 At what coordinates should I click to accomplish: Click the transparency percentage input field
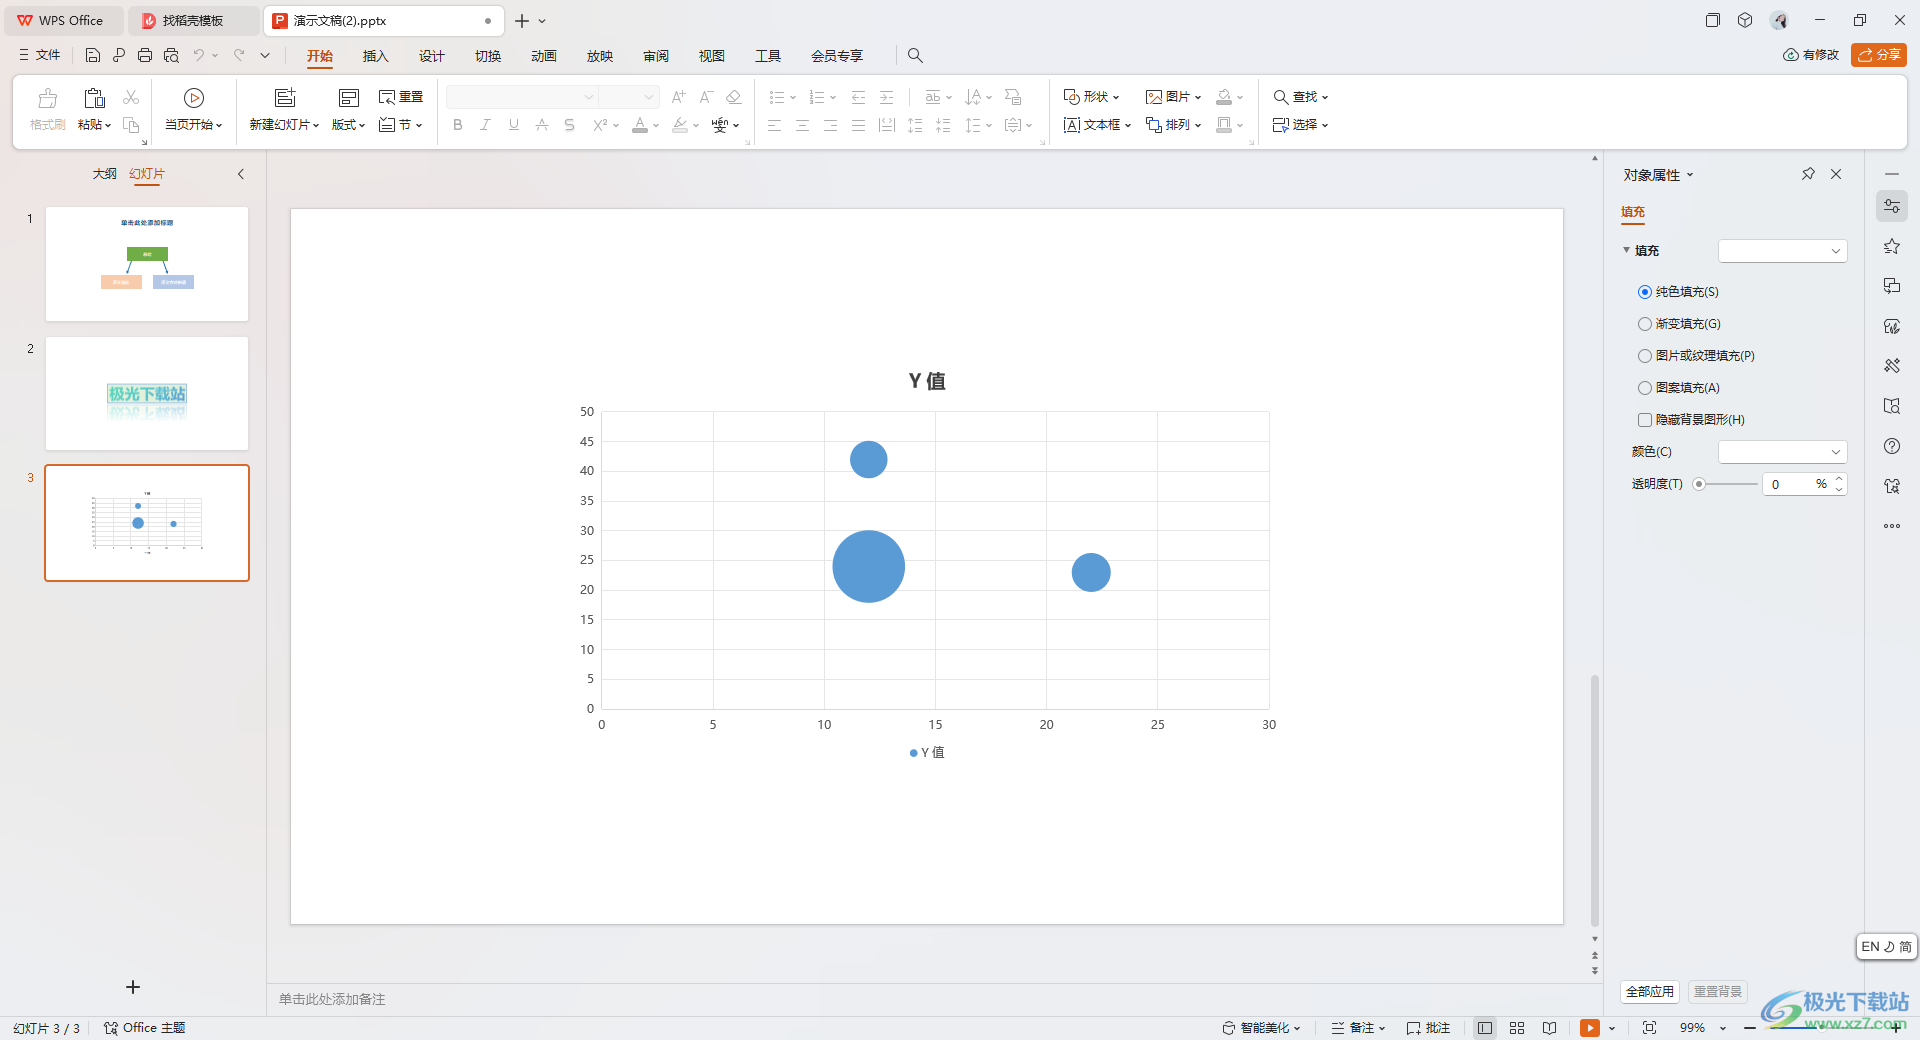coord(1791,484)
